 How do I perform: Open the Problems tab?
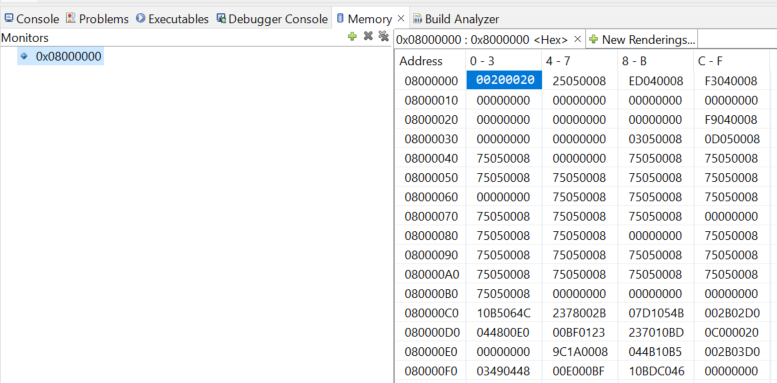click(x=97, y=19)
